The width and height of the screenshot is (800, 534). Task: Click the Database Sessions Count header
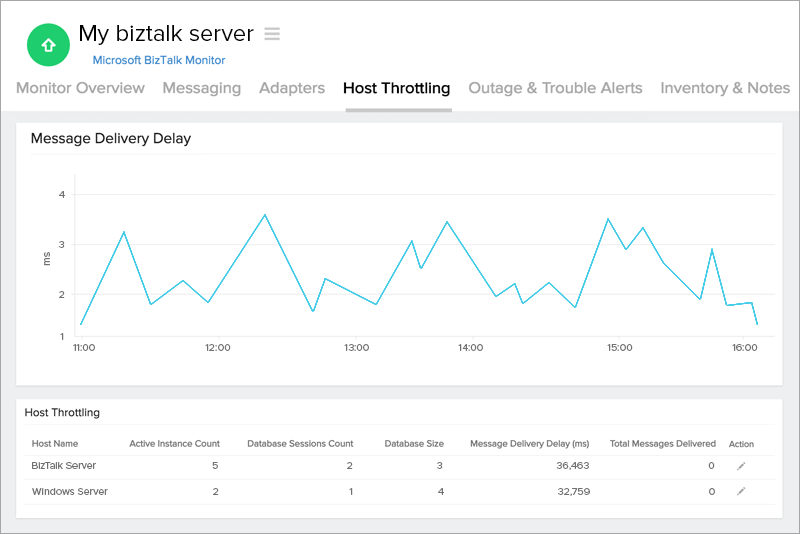click(300, 443)
